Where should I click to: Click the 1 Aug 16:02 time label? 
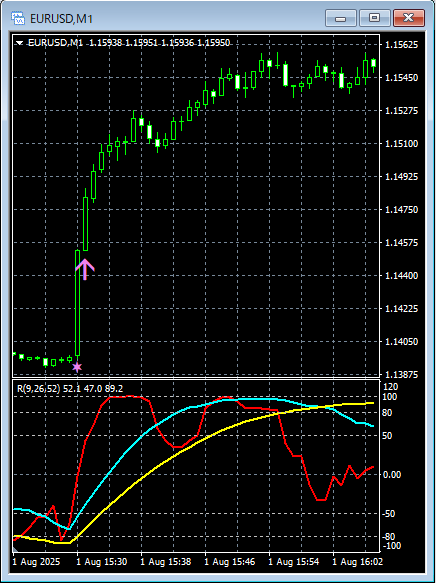(x=357, y=561)
